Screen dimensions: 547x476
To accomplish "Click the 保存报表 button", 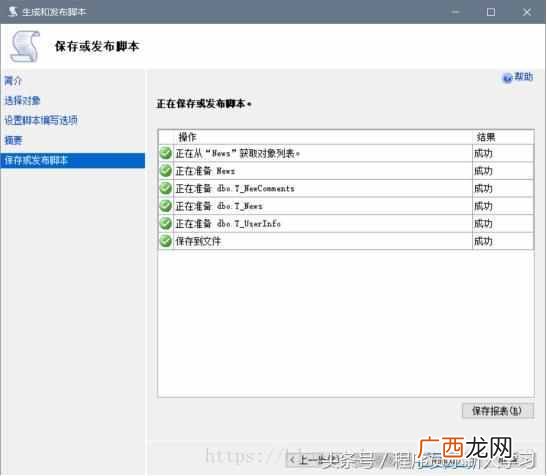I will [498, 411].
